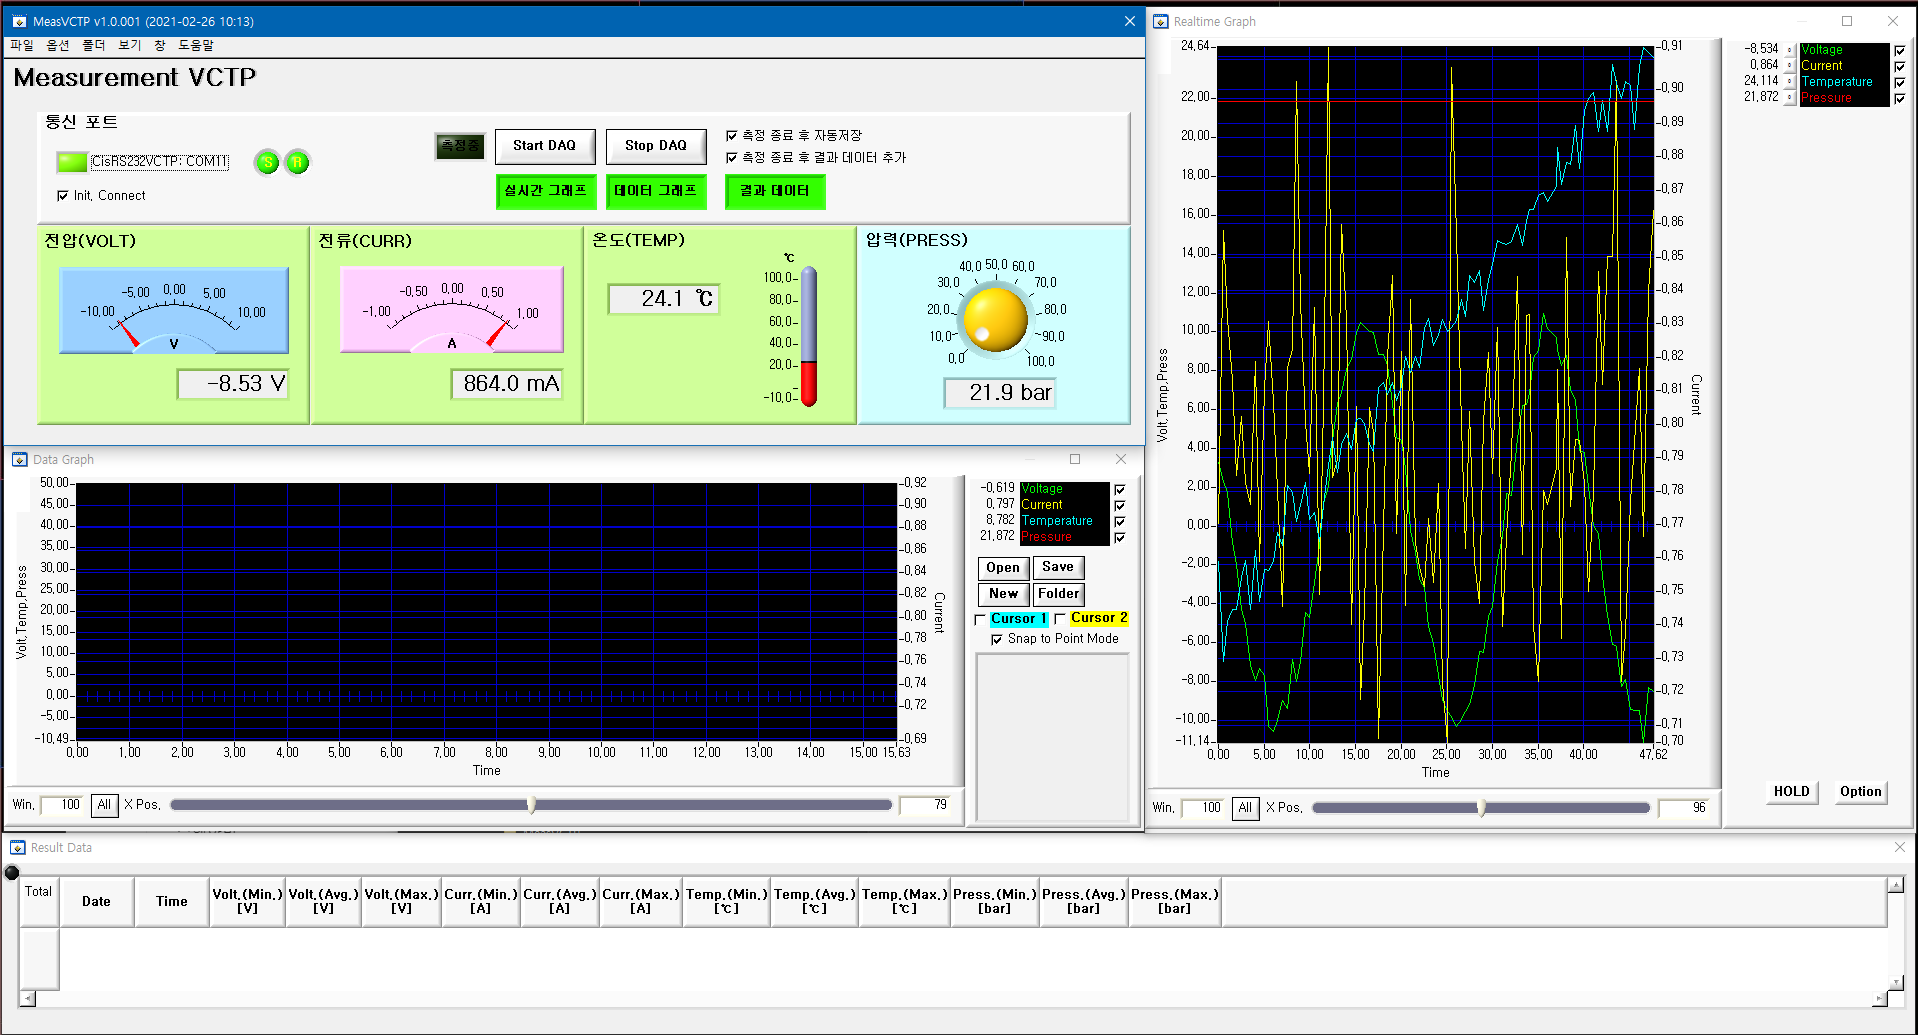
Task: Click the Voltage value stepper in Realtime Graph
Action: pos(1790,50)
